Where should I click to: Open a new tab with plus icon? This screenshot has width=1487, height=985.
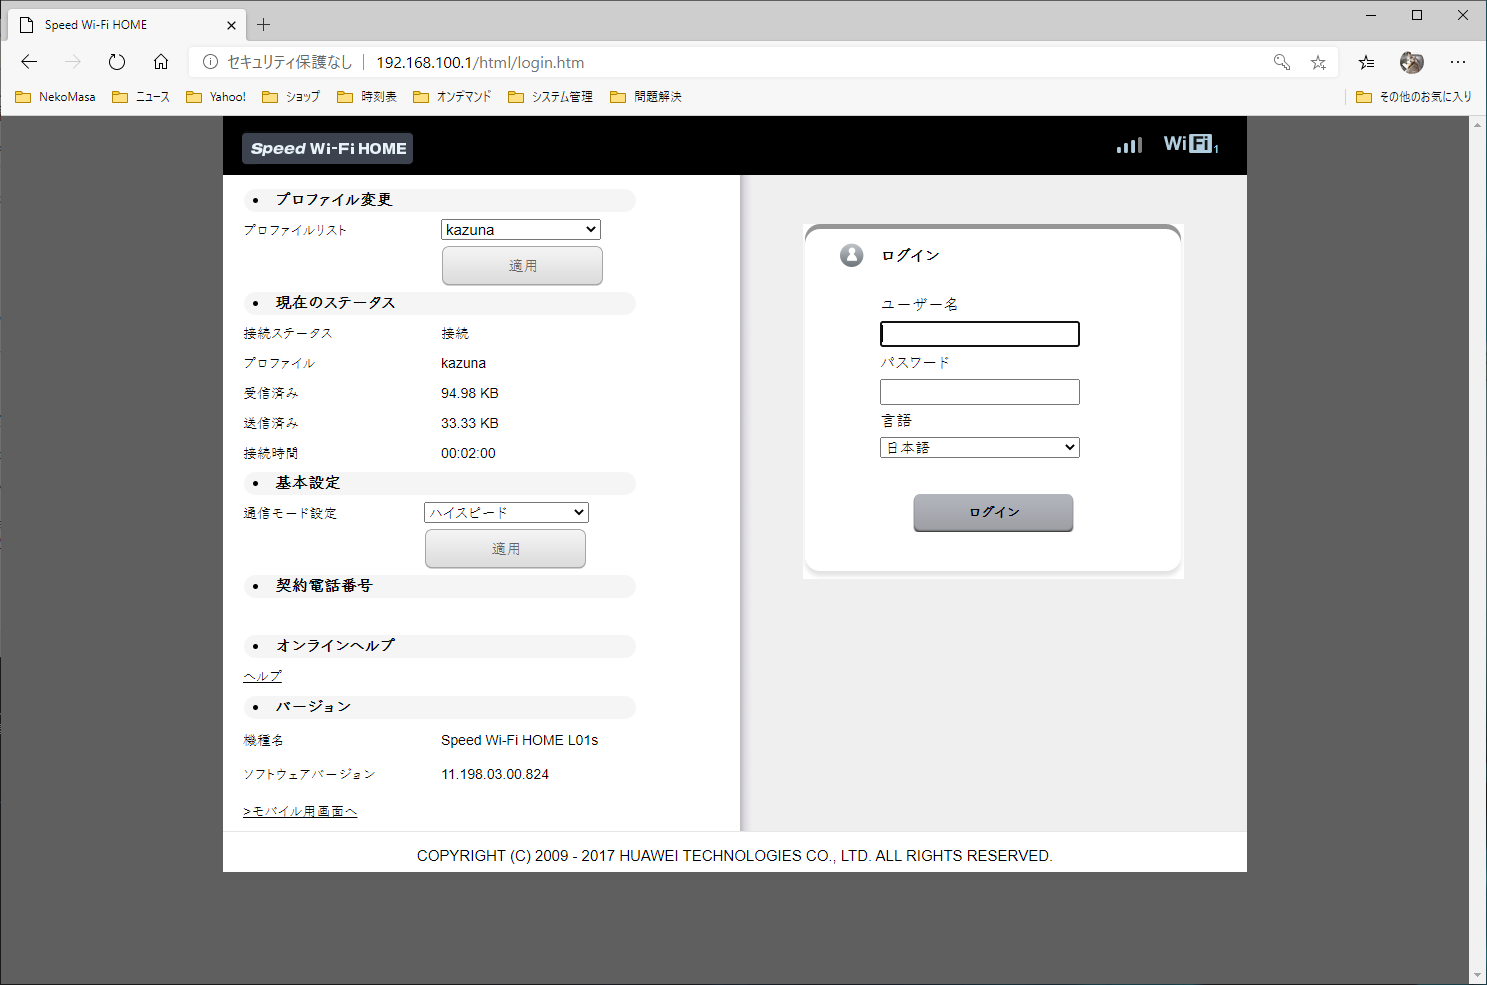(264, 24)
